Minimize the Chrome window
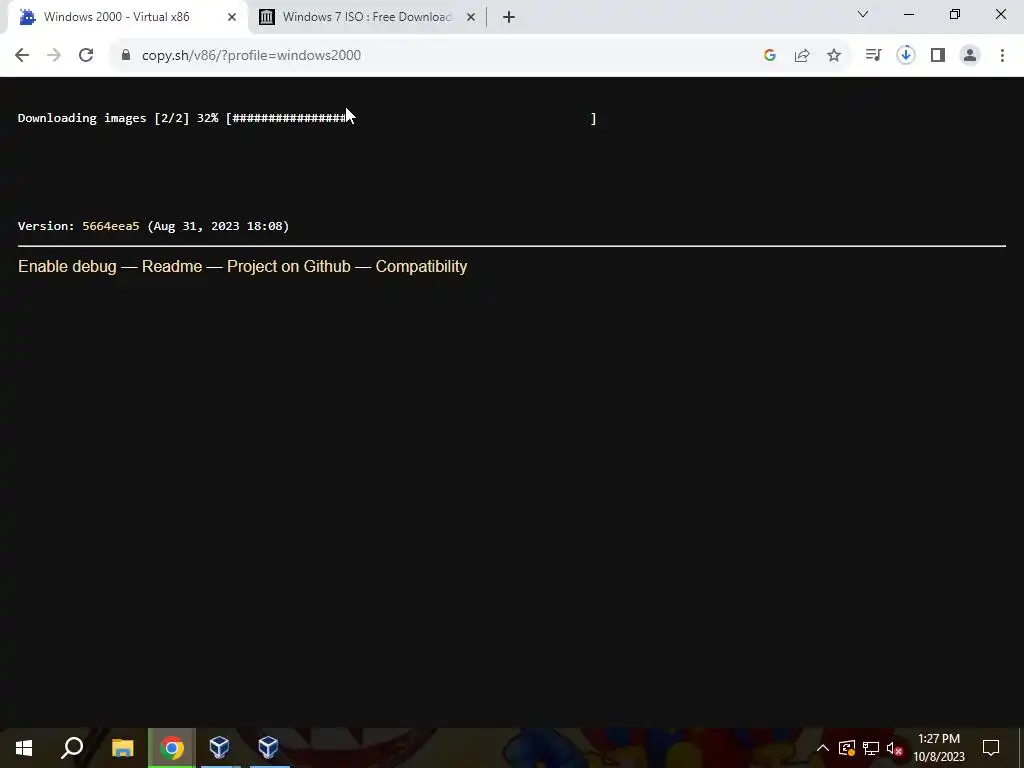Screen dimensions: 1024x768 coord(909,14)
